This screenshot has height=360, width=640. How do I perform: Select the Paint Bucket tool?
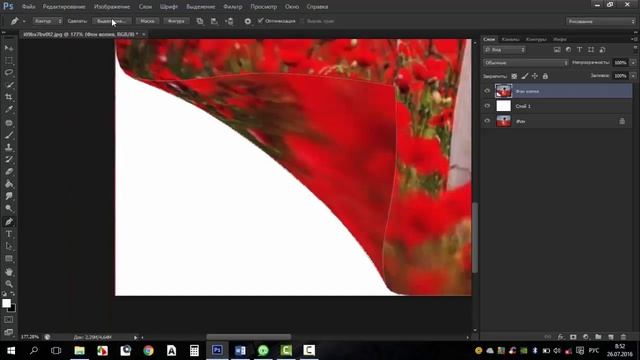9,184
